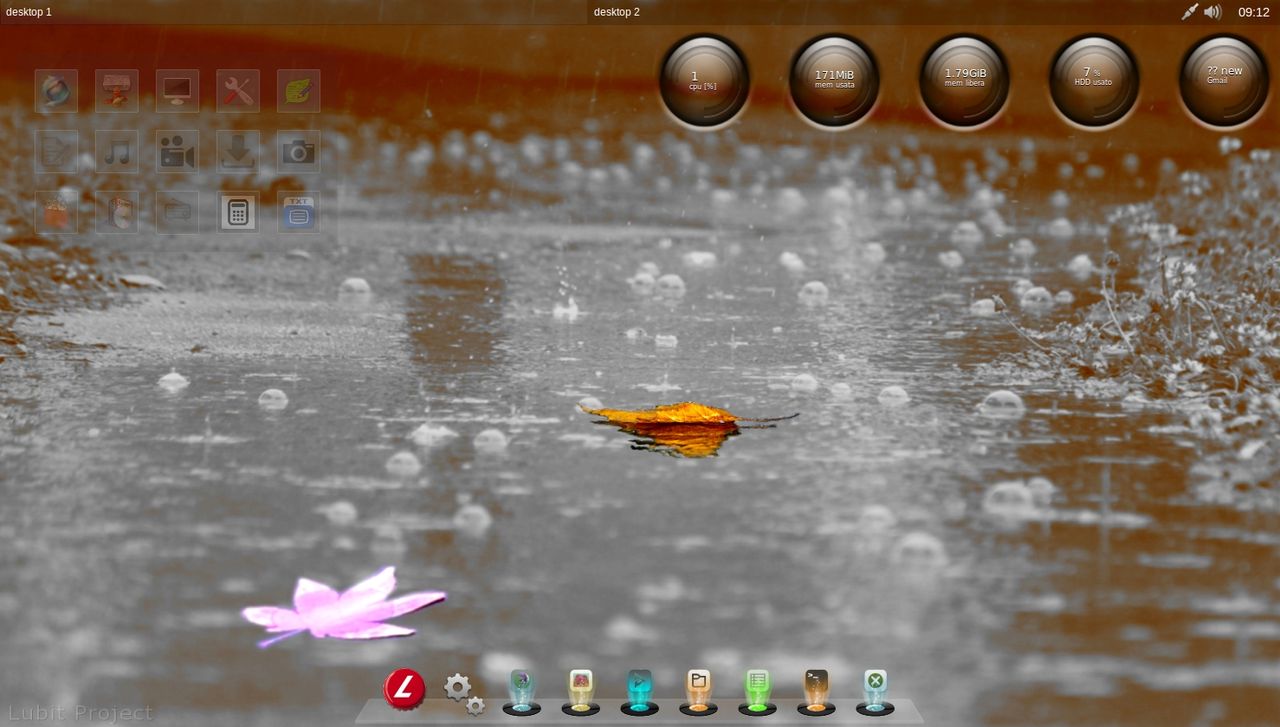Click the green X logout dock icon
Viewport: 1280px width, 727px height.
[x=875, y=692]
